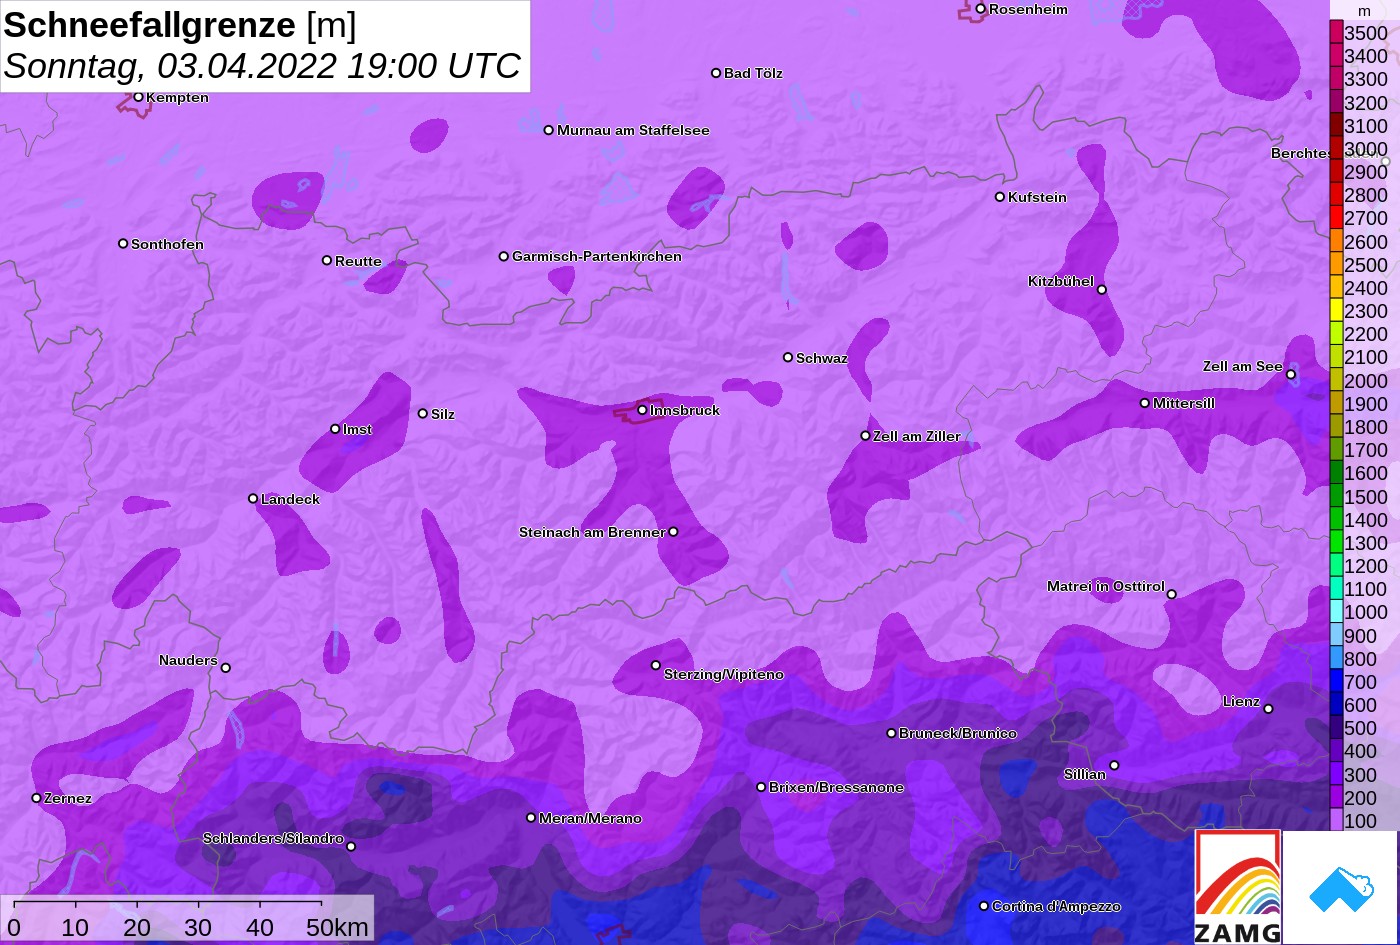Screen dimensions: 1400x945
Task: Click the Mittersill location dot
Action: 1144,403
